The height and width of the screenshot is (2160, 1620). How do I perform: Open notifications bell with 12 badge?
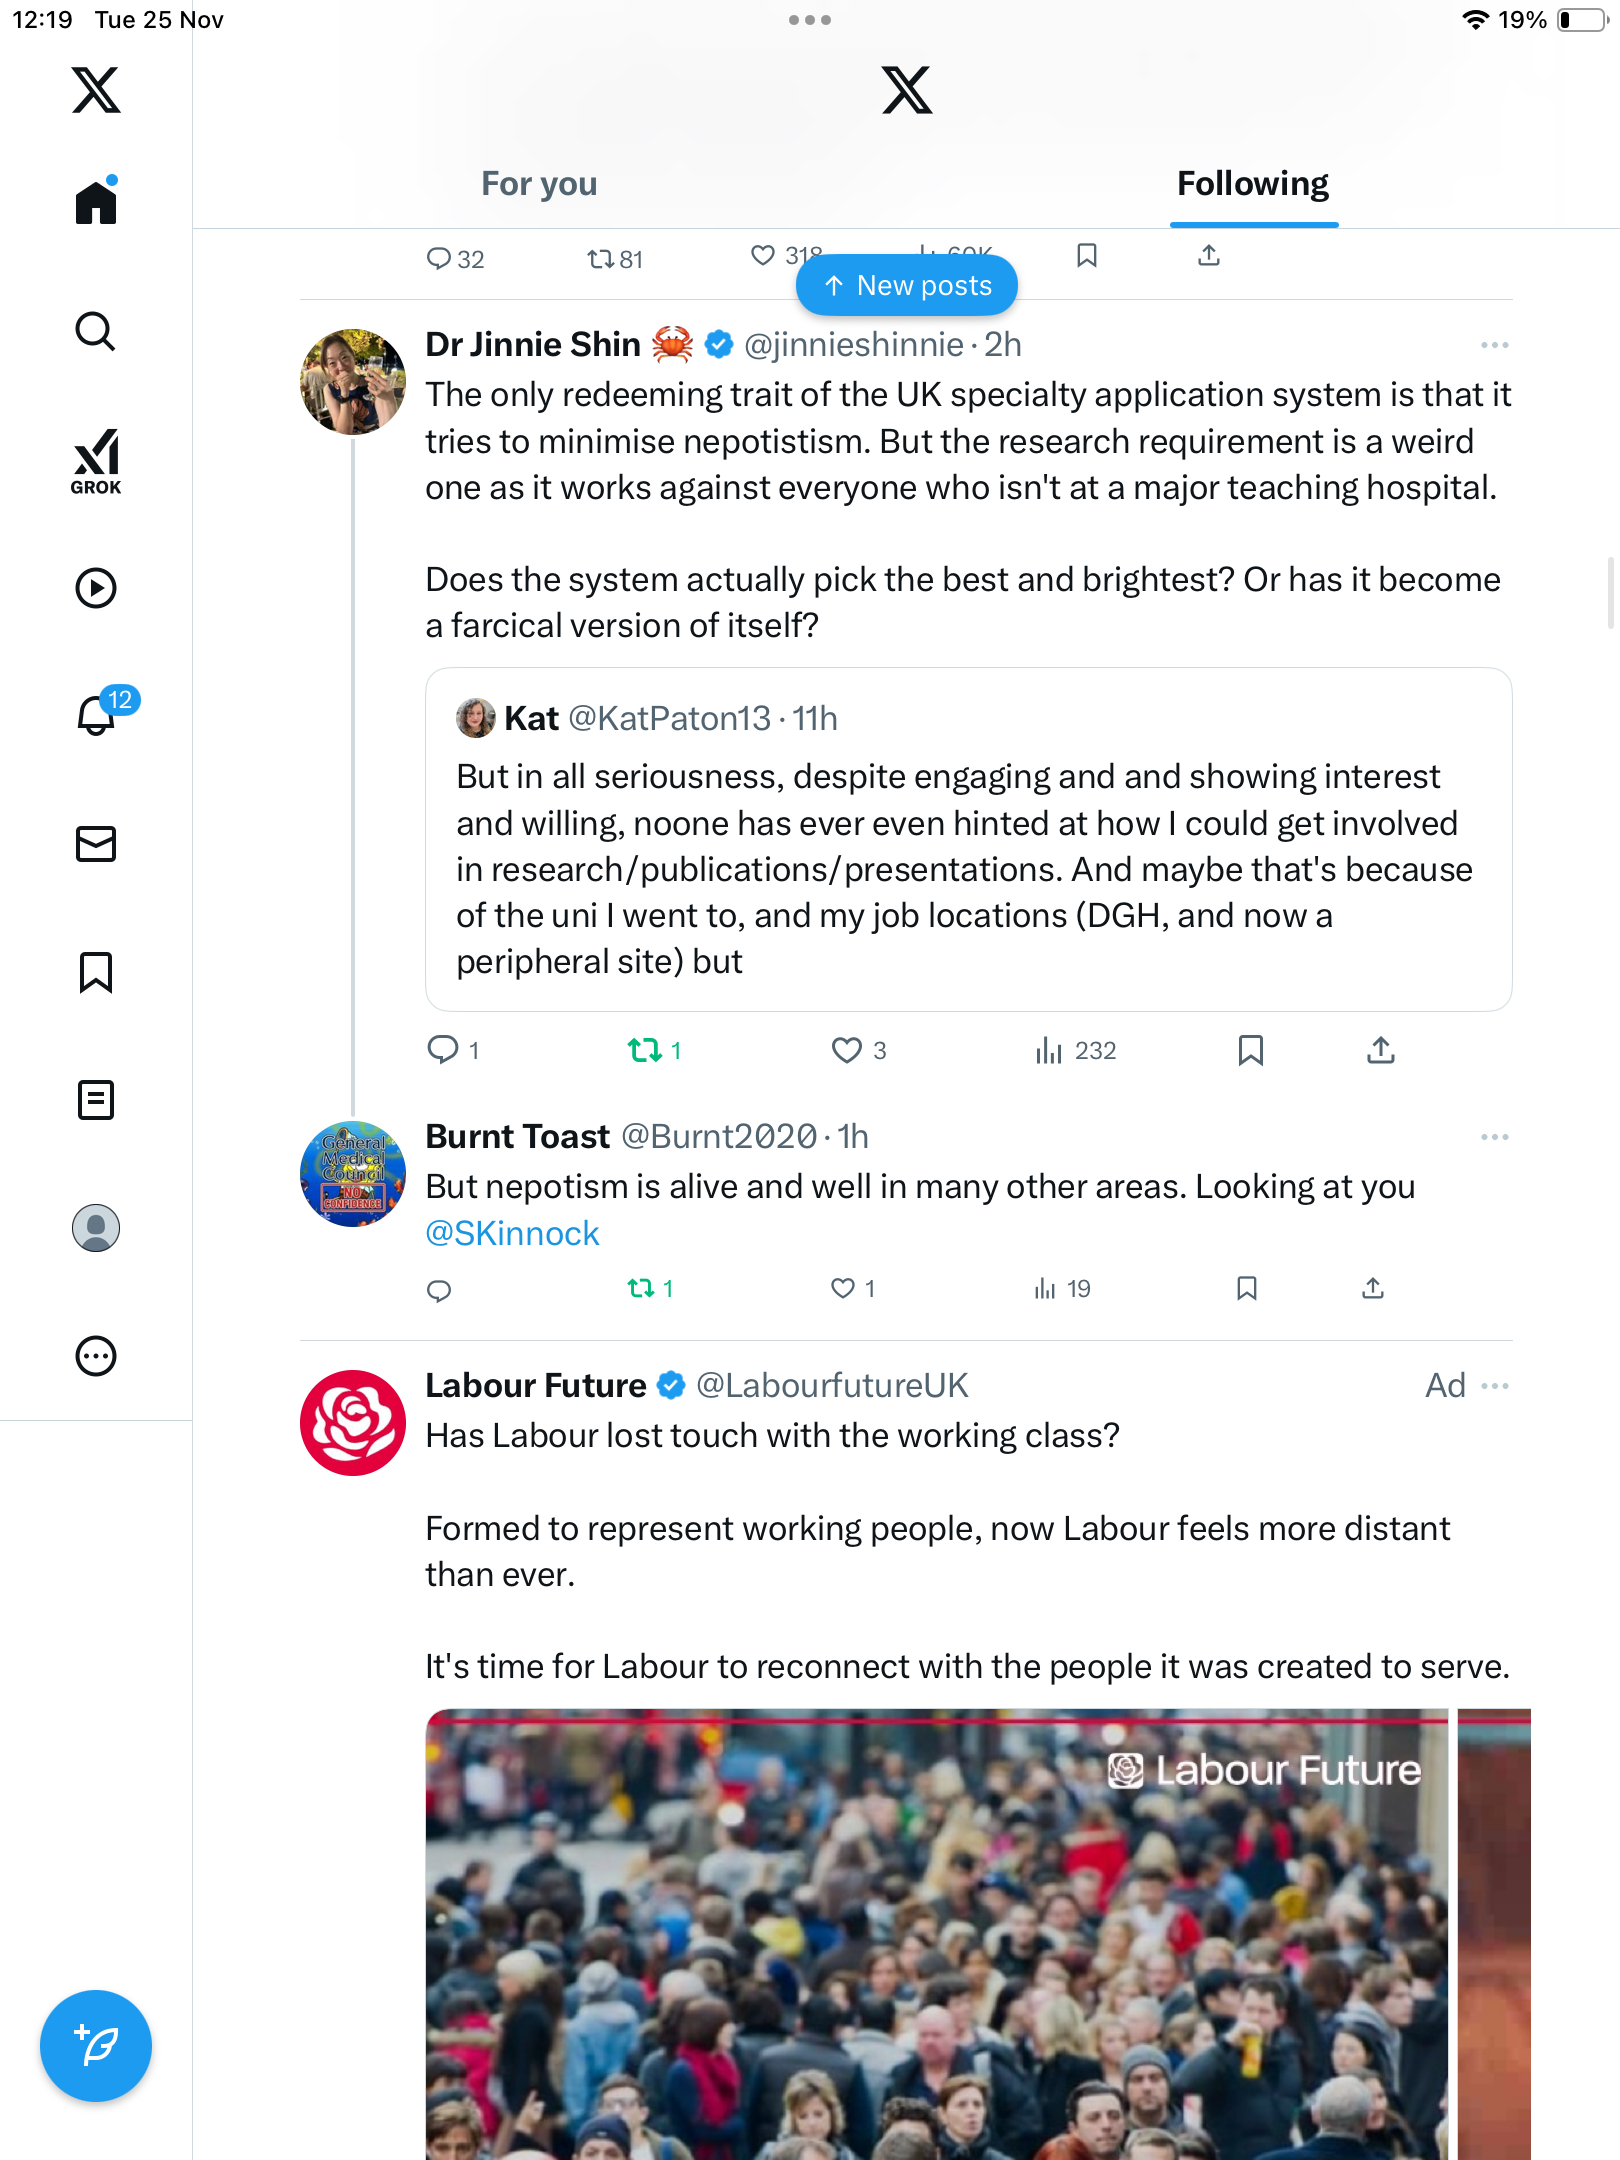[98, 714]
